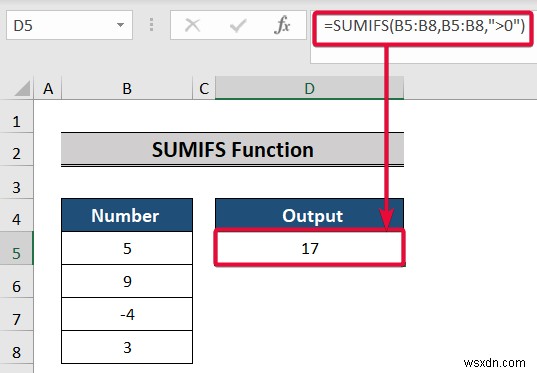Viewport: 537px width, 373px height.
Task: Click the 'Output' header cell
Action: pos(310,215)
